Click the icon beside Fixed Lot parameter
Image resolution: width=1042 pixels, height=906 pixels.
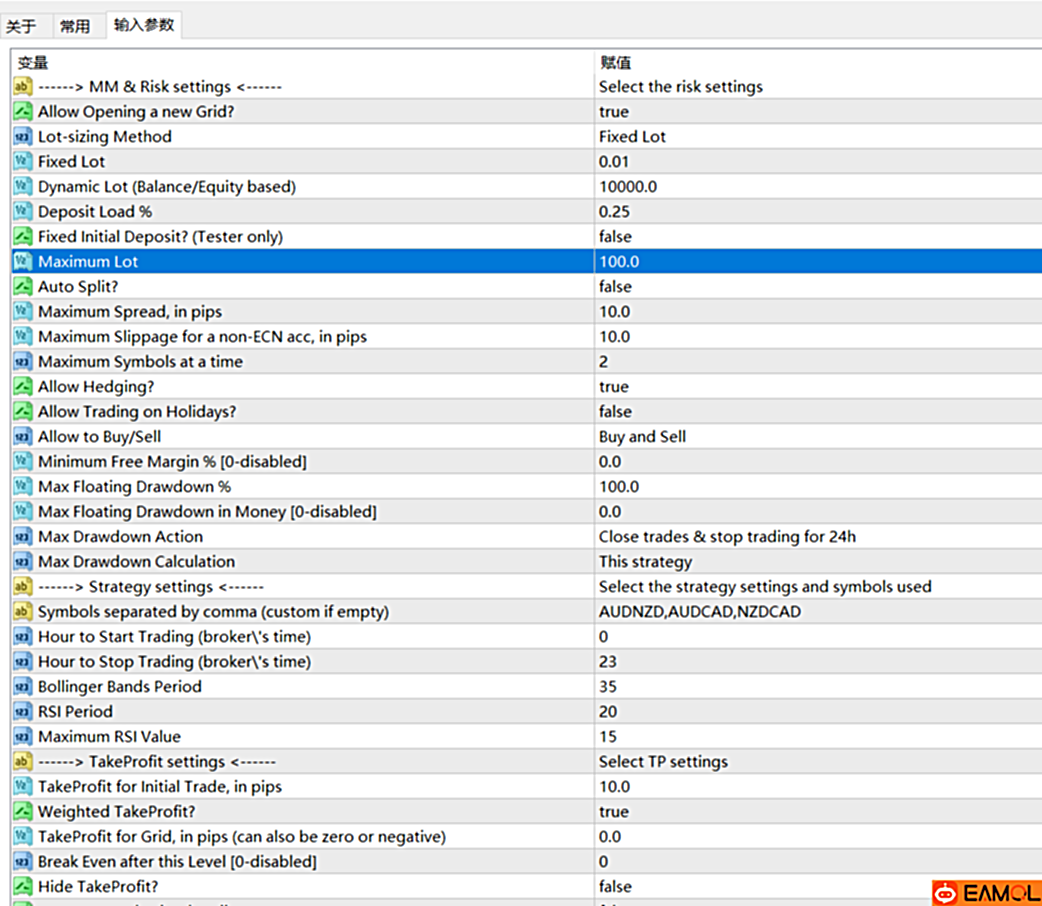pyautogui.click(x=22, y=162)
